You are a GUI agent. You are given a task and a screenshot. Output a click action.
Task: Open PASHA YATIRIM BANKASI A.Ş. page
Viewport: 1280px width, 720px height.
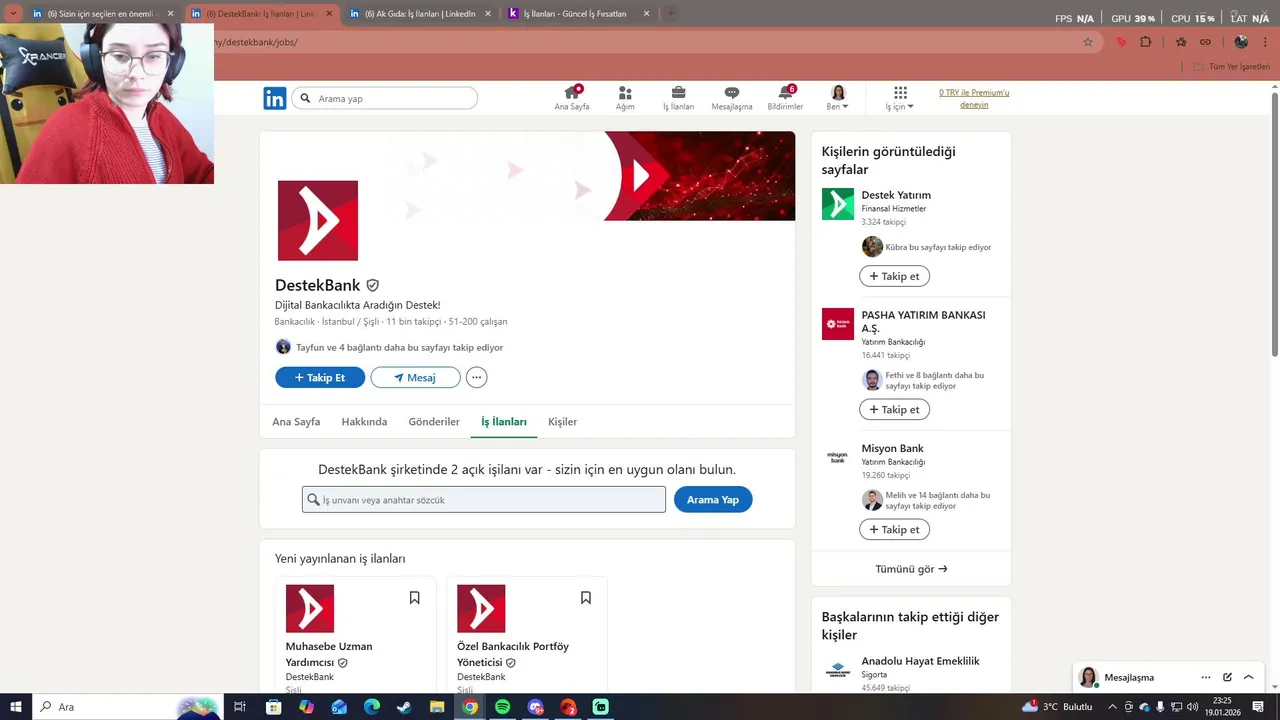click(x=923, y=321)
